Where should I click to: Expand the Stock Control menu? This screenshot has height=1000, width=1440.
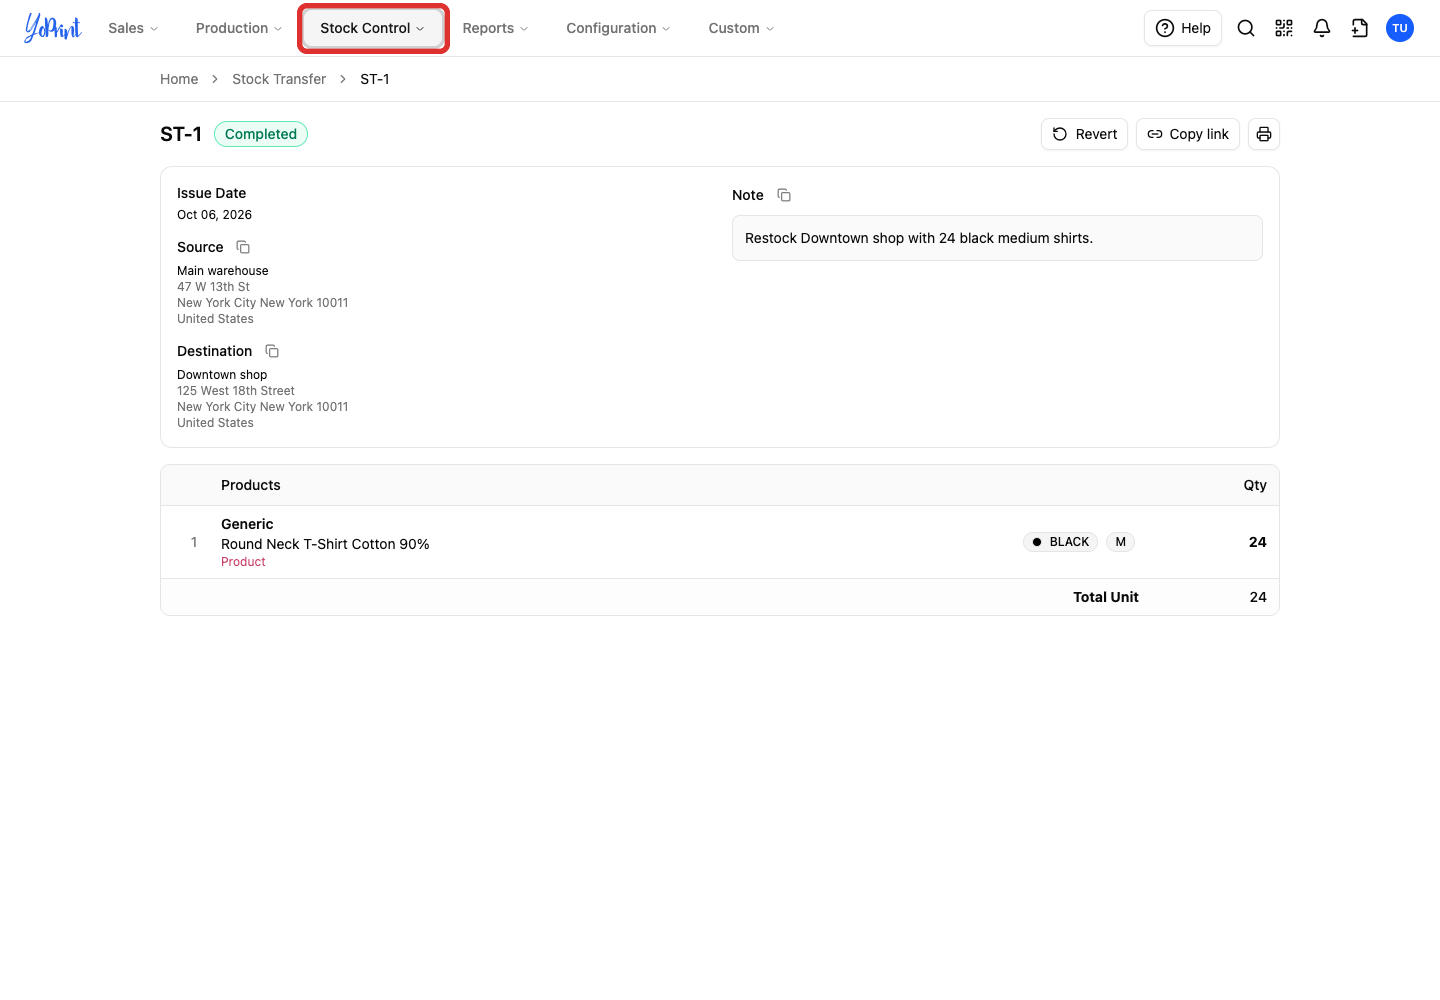pos(373,28)
